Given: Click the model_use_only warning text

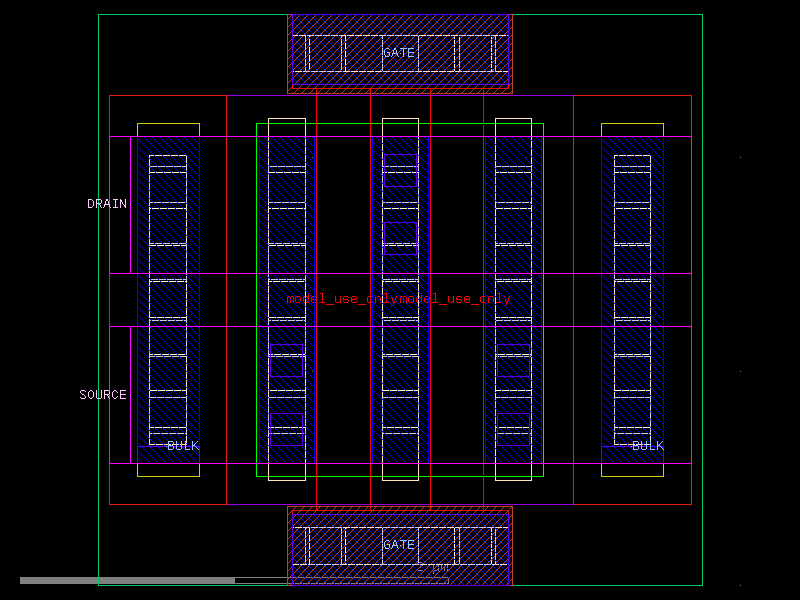Looking at the screenshot, I should point(396,298).
